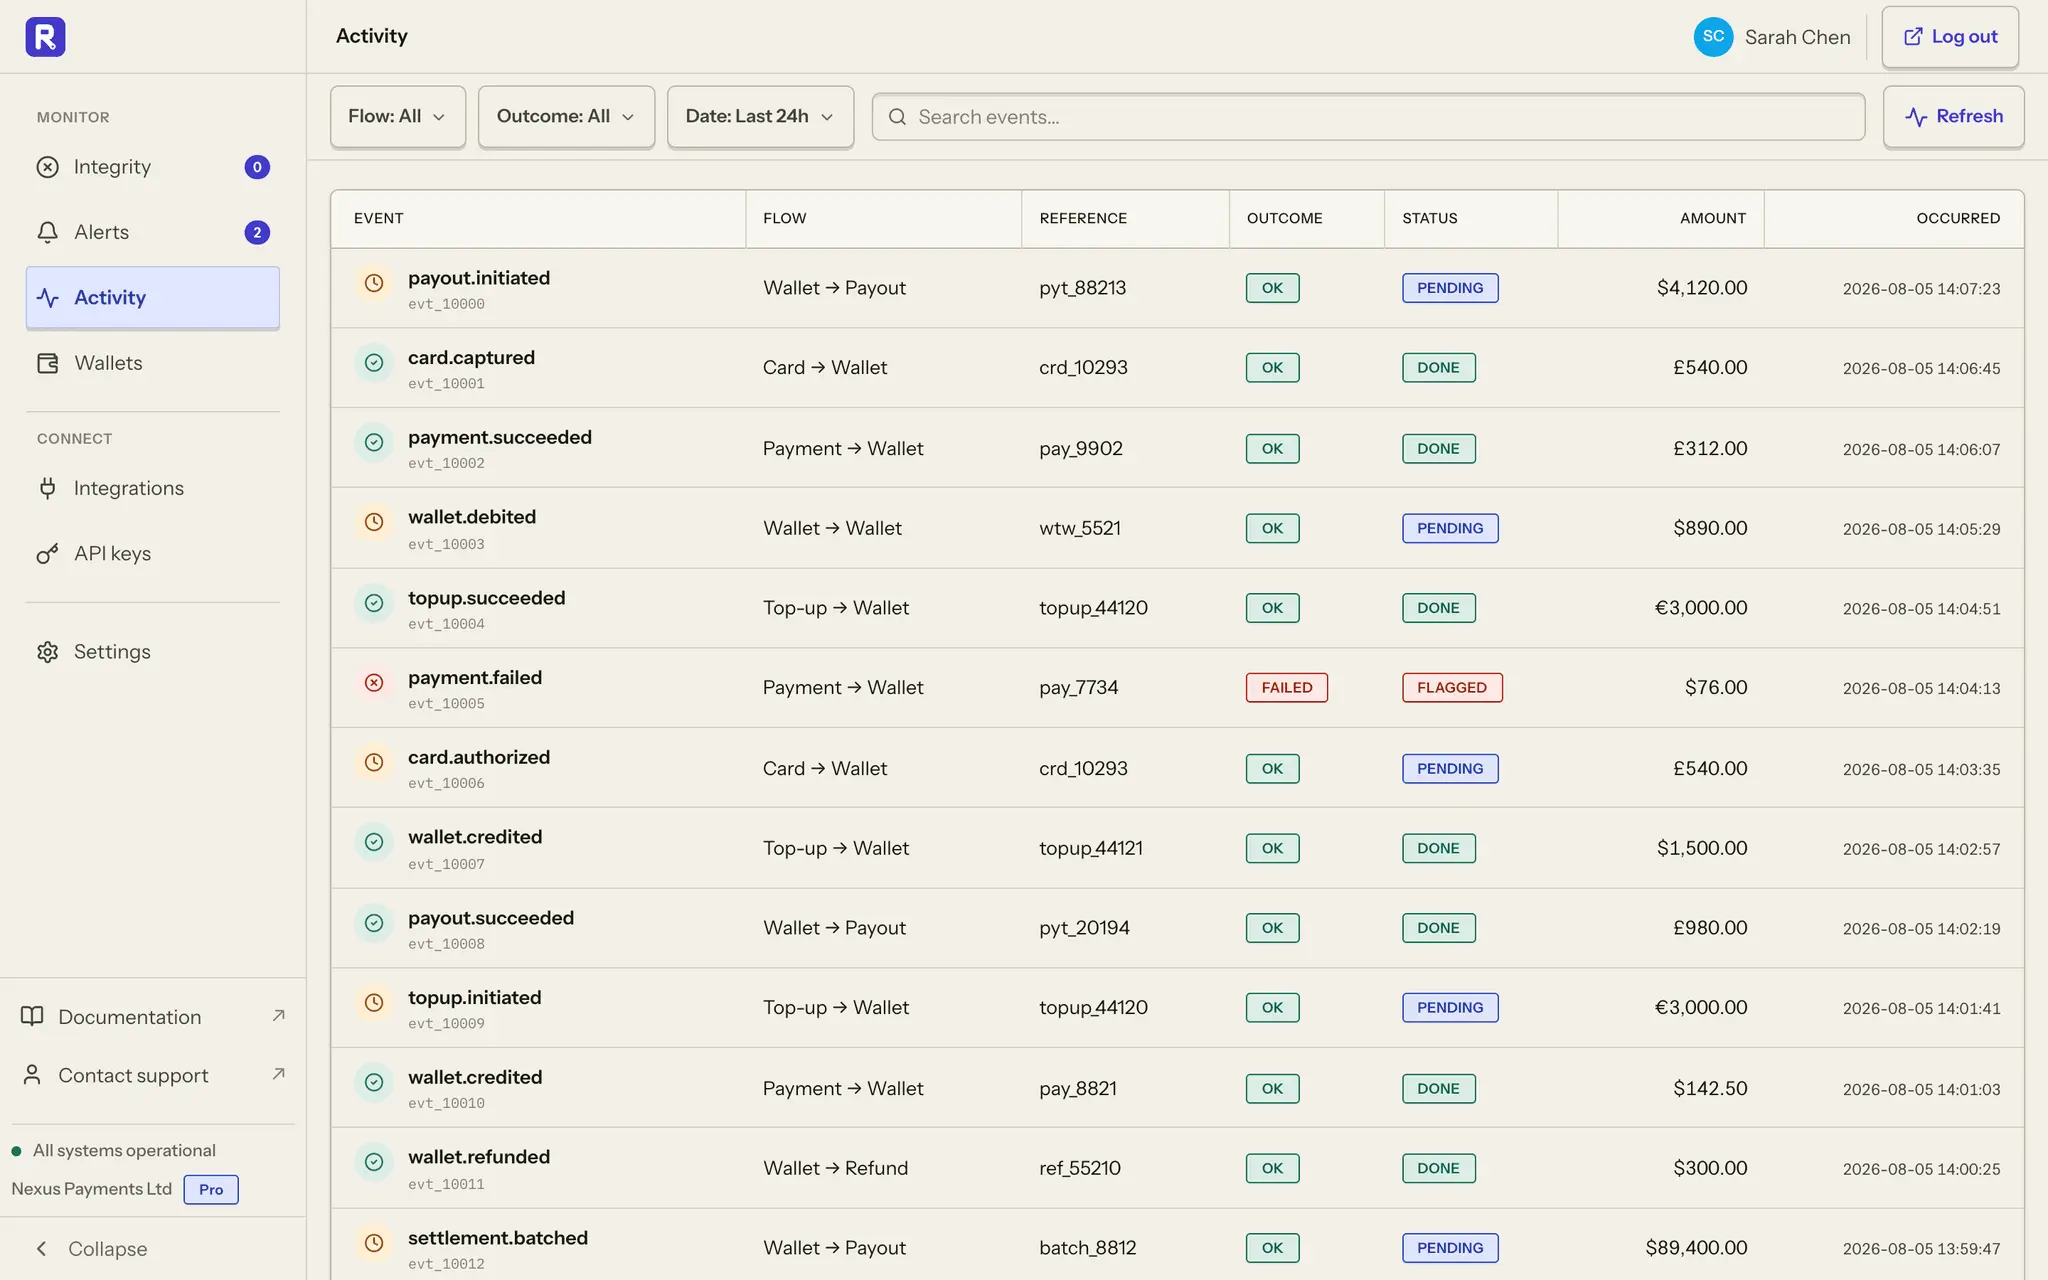The height and width of the screenshot is (1280, 2048).
Task: Click the clock icon on card.authorized row
Action: [x=373, y=762]
